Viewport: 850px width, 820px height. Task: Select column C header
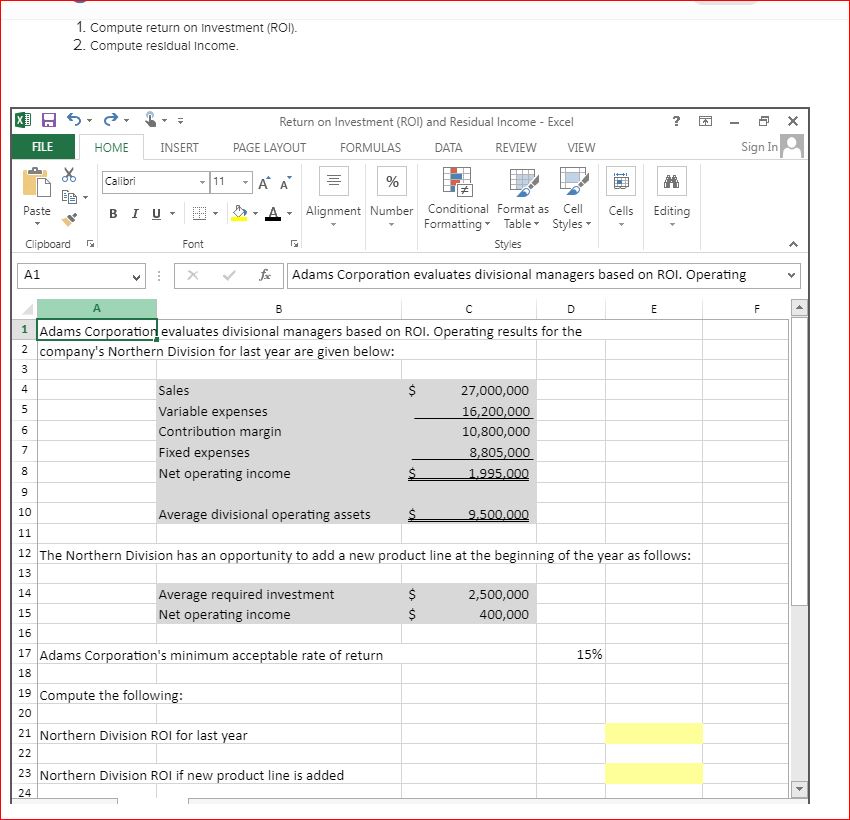coord(469,309)
